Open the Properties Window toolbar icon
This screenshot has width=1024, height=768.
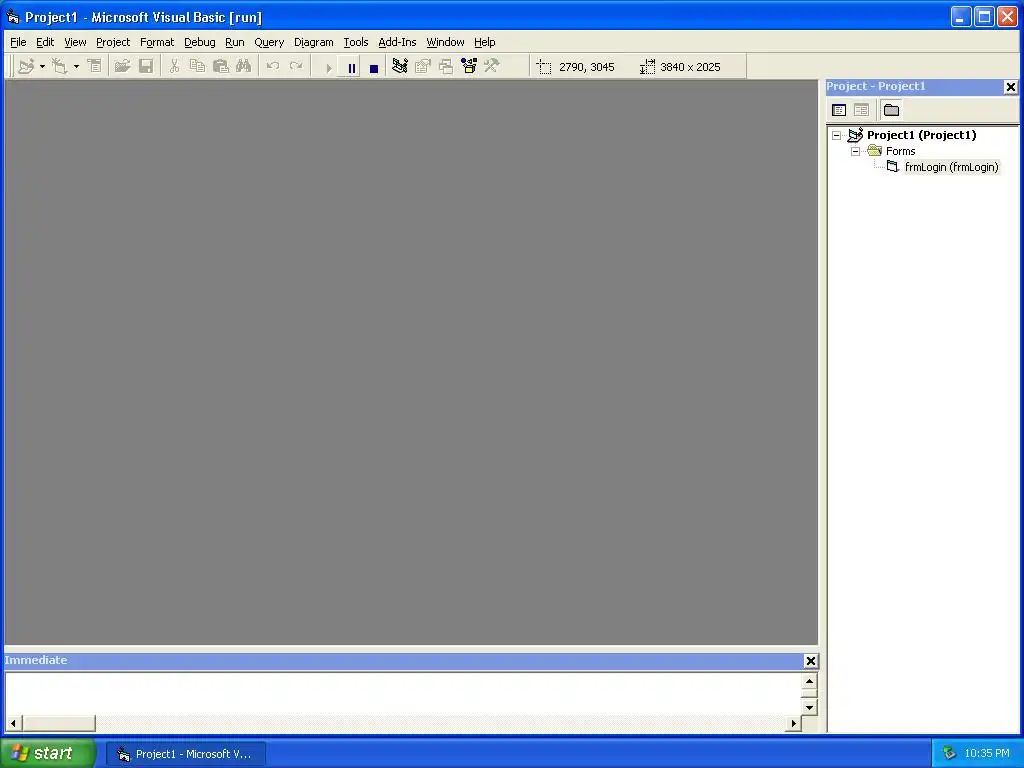point(423,67)
